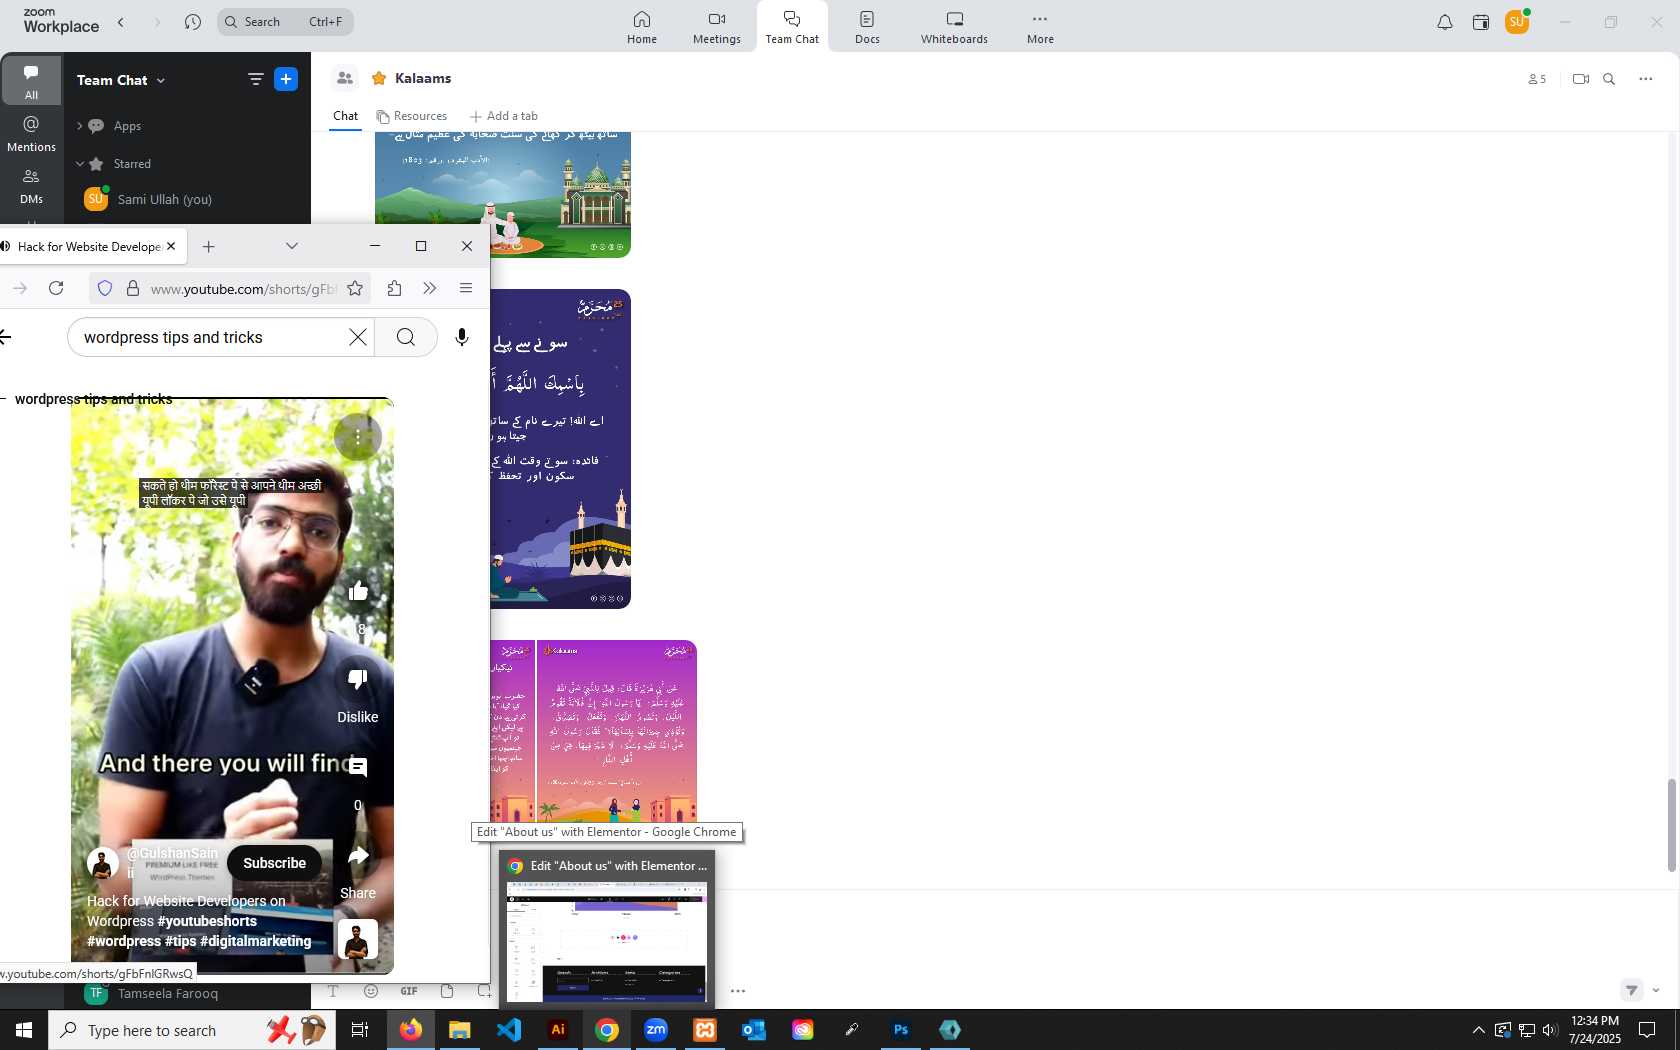Expand Team Chat dropdown
Image resolution: width=1680 pixels, height=1050 pixels.
pyautogui.click(x=121, y=80)
